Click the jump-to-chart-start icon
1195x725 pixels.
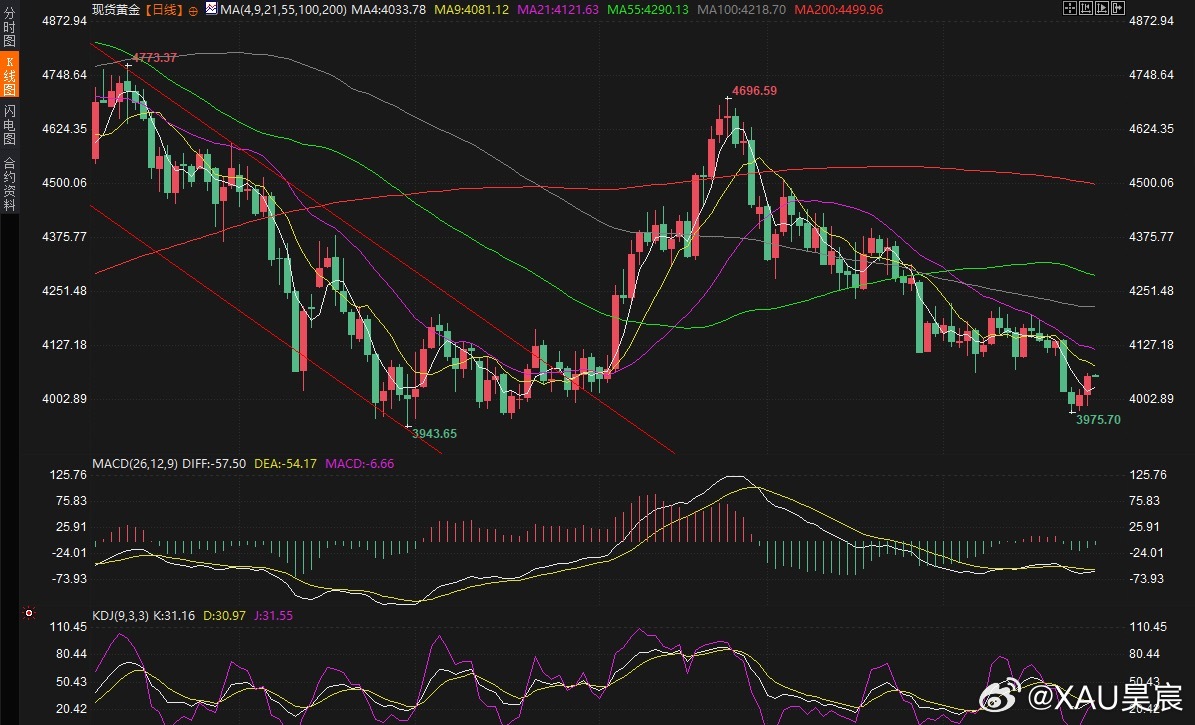(x=1086, y=8)
